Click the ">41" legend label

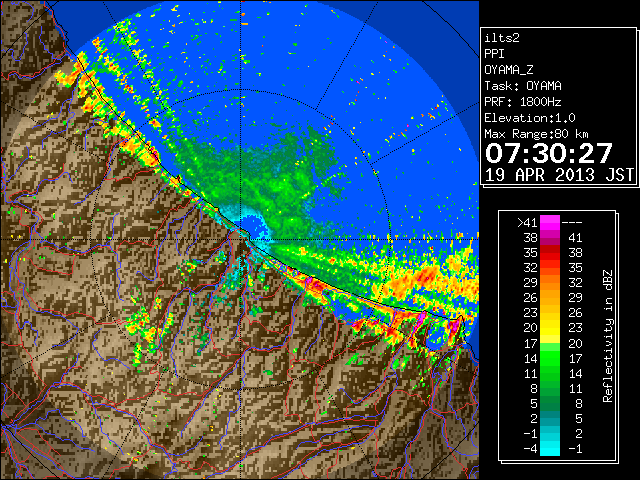click(x=527, y=223)
